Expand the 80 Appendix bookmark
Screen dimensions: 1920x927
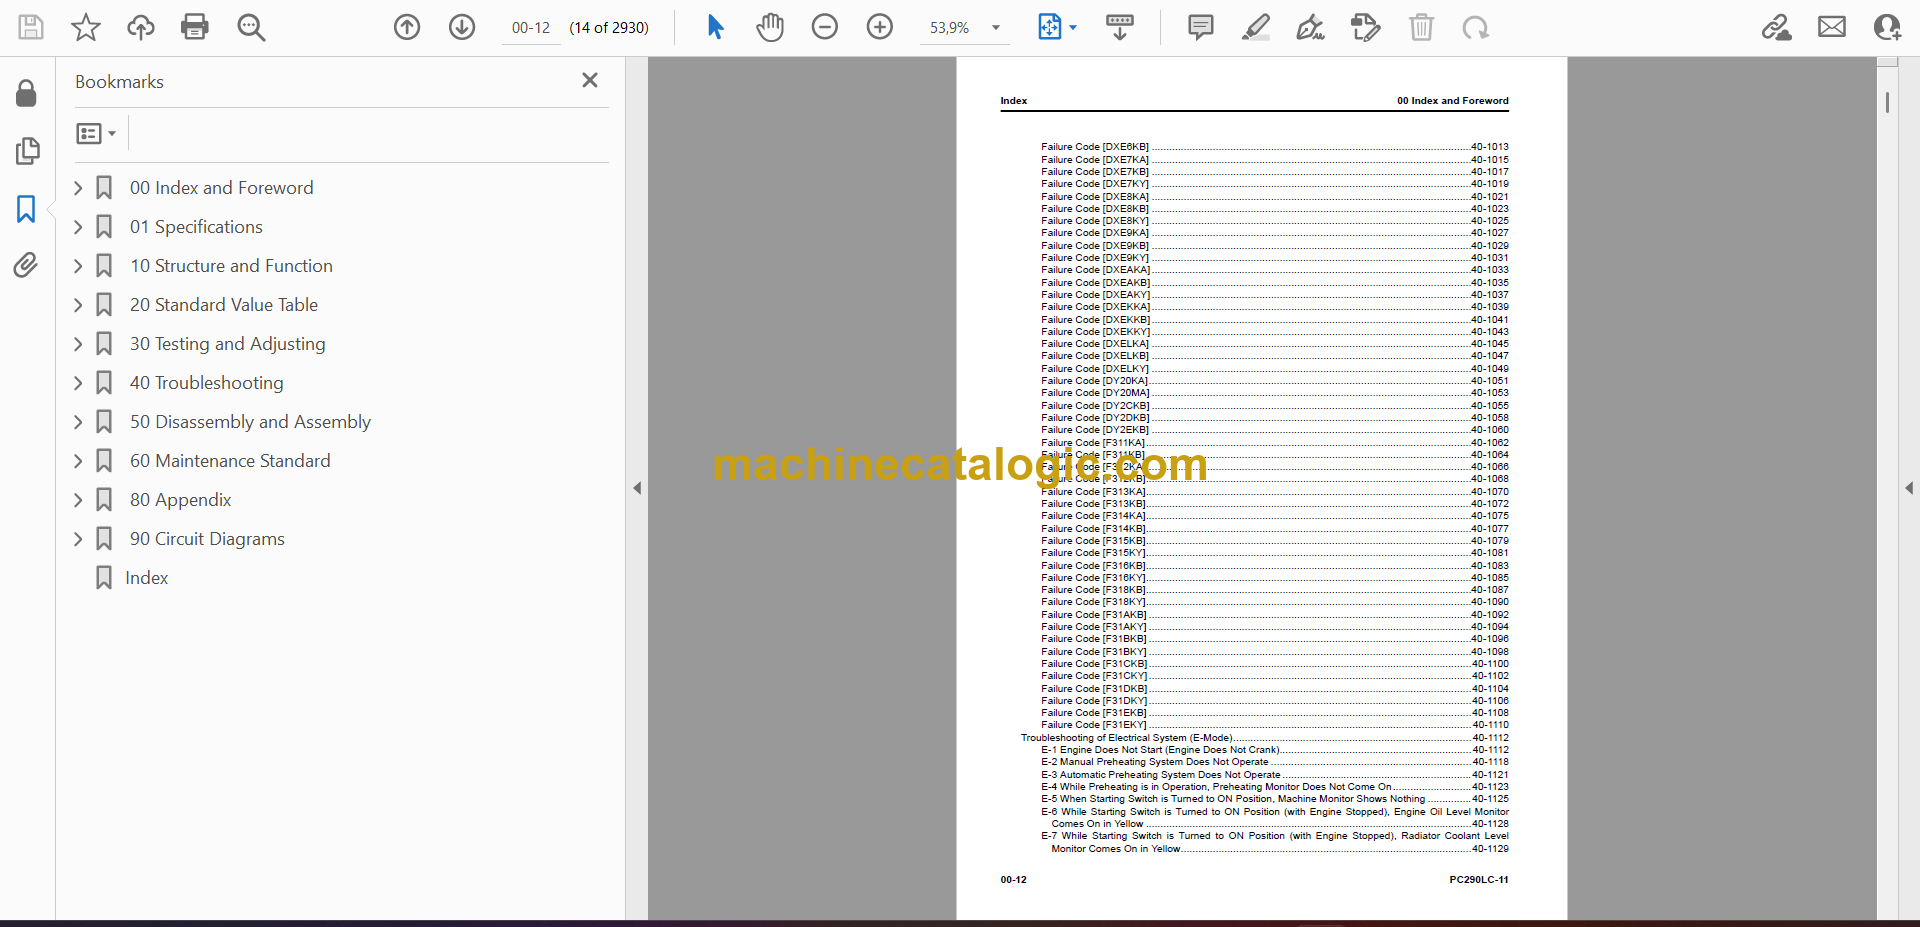tap(78, 500)
